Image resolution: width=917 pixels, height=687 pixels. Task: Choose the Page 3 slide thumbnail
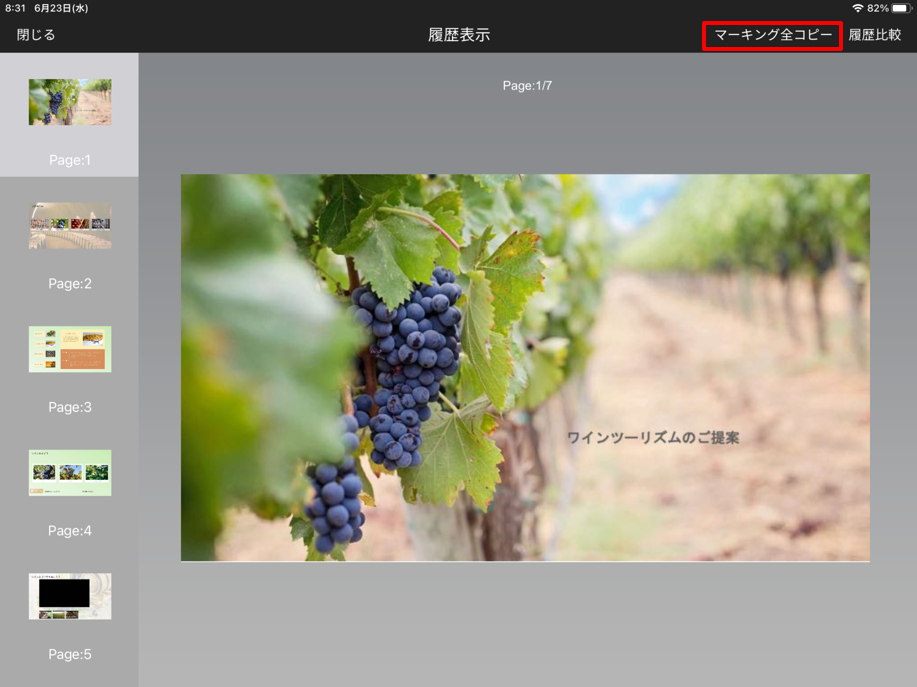click(70, 349)
